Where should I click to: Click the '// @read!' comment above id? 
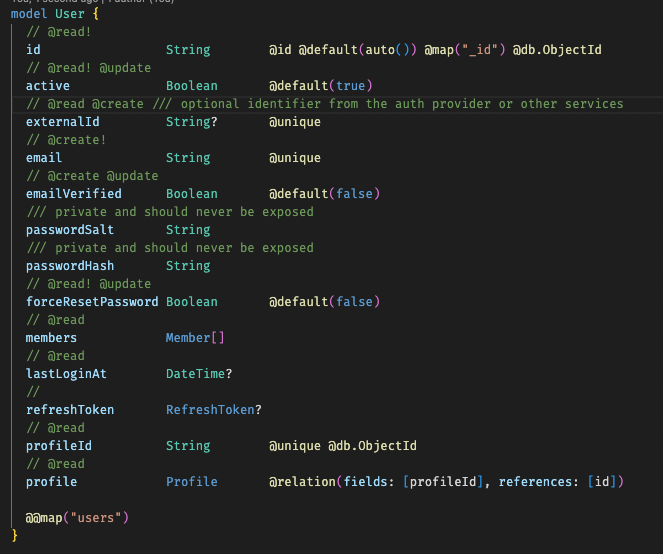59,32
